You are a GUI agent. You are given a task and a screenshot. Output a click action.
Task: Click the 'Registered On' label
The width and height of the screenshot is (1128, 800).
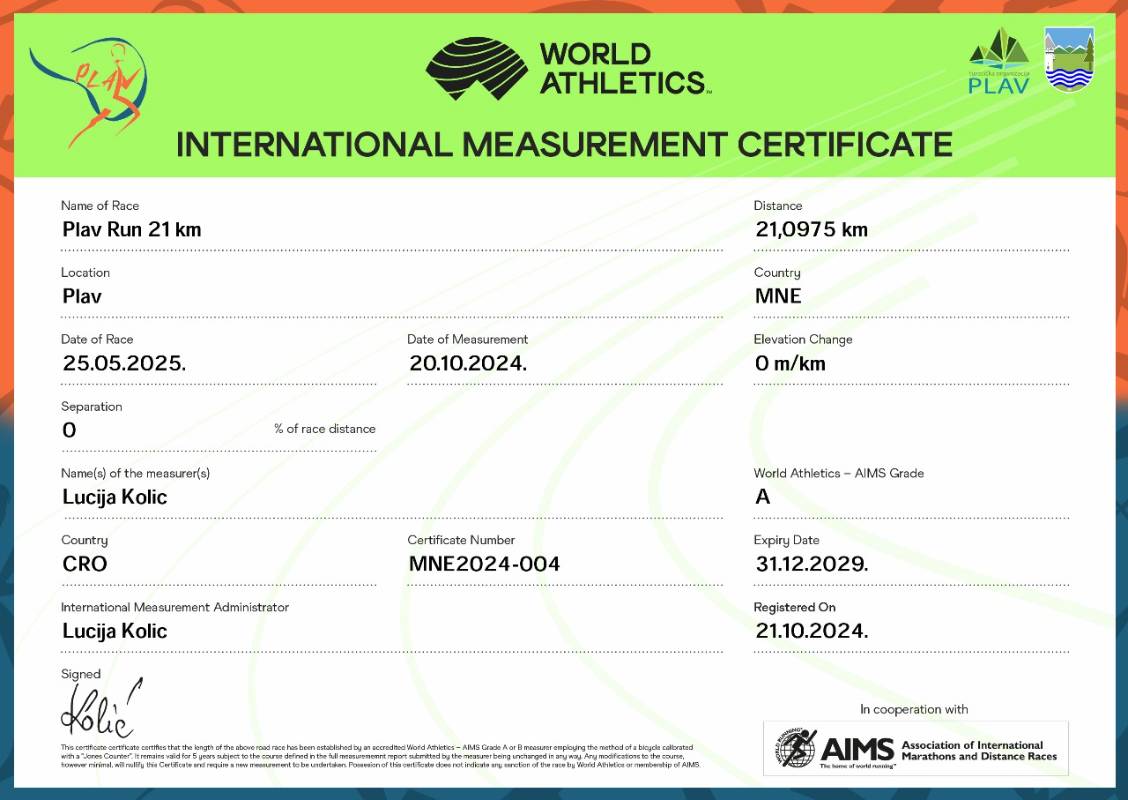point(795,607)
